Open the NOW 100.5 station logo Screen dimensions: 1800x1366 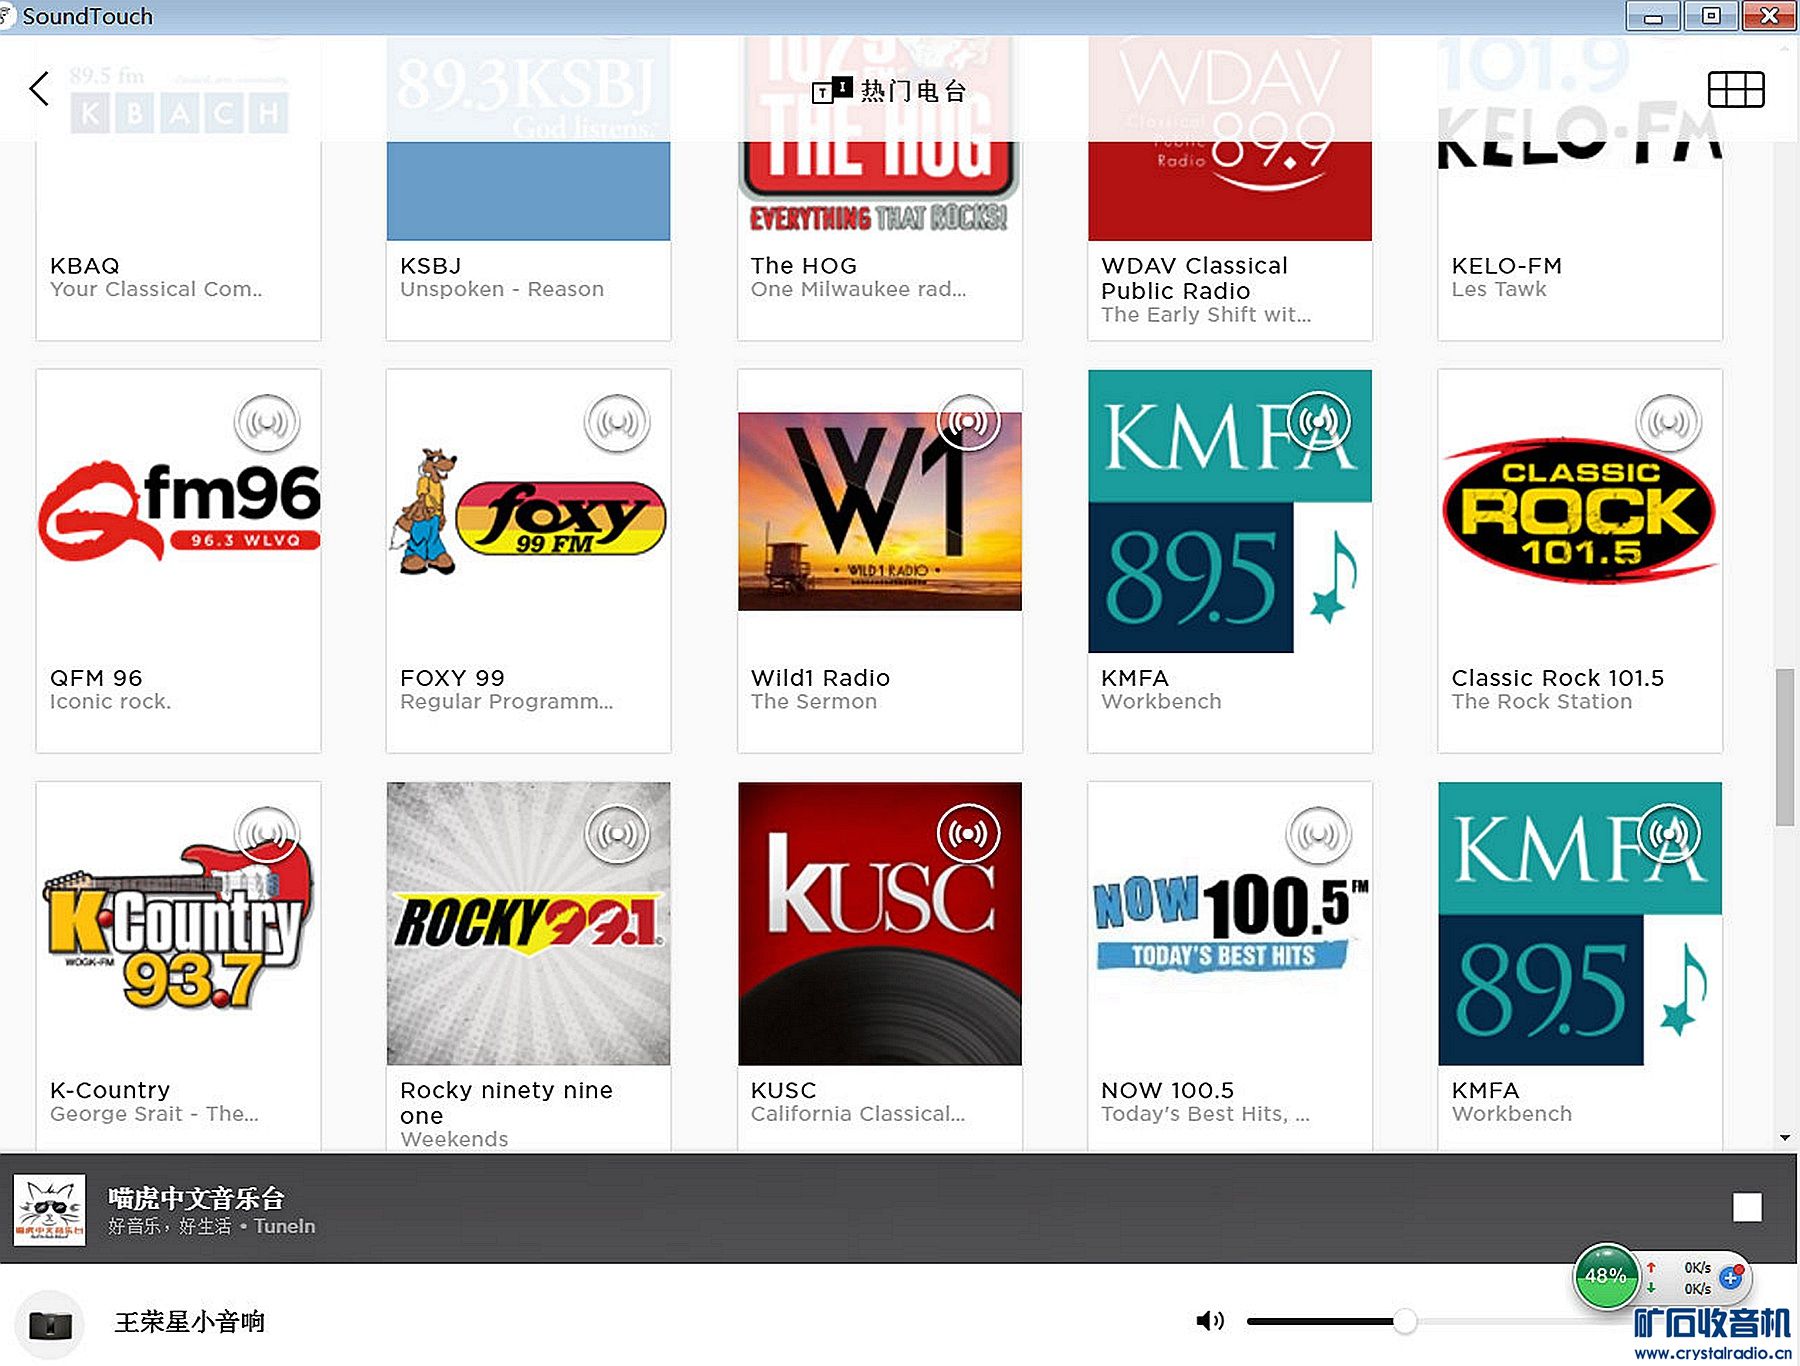point(1230,924)
